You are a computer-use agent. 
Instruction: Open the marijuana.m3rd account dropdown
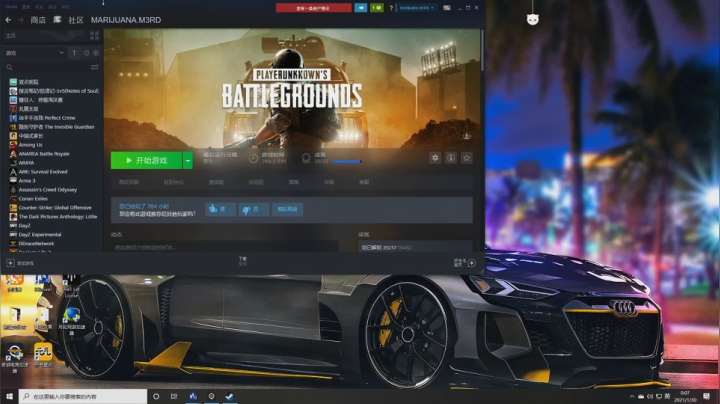pyautogui.click(x=416, y=8)
